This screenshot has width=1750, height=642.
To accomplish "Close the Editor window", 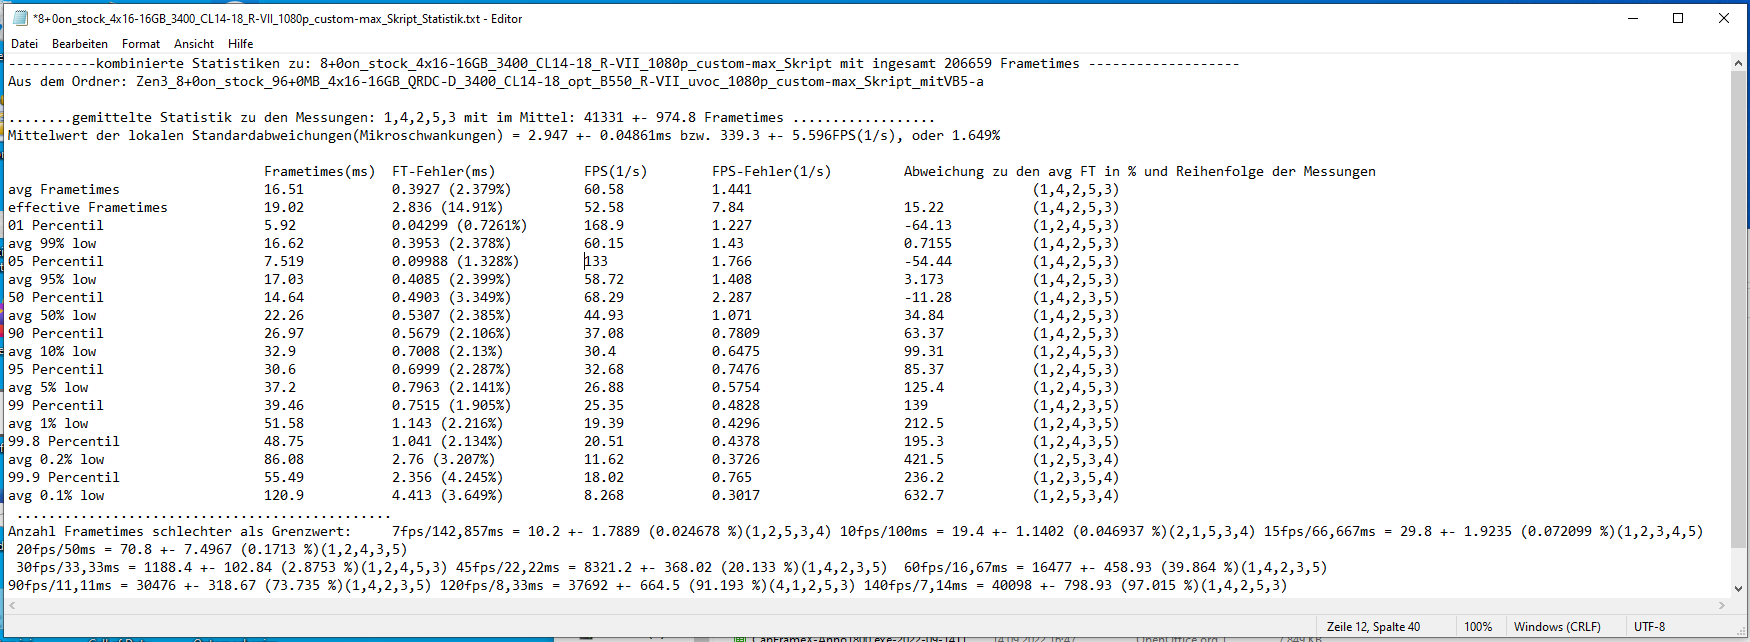I will tap(1724, 18).
